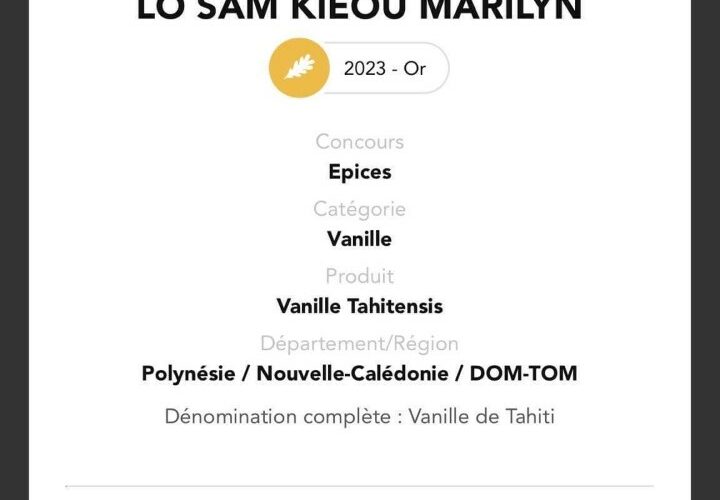Click the 2023 - Or medal badge
Image resolution: width=720 pixels, height=500 pixels.
(359, 68)
